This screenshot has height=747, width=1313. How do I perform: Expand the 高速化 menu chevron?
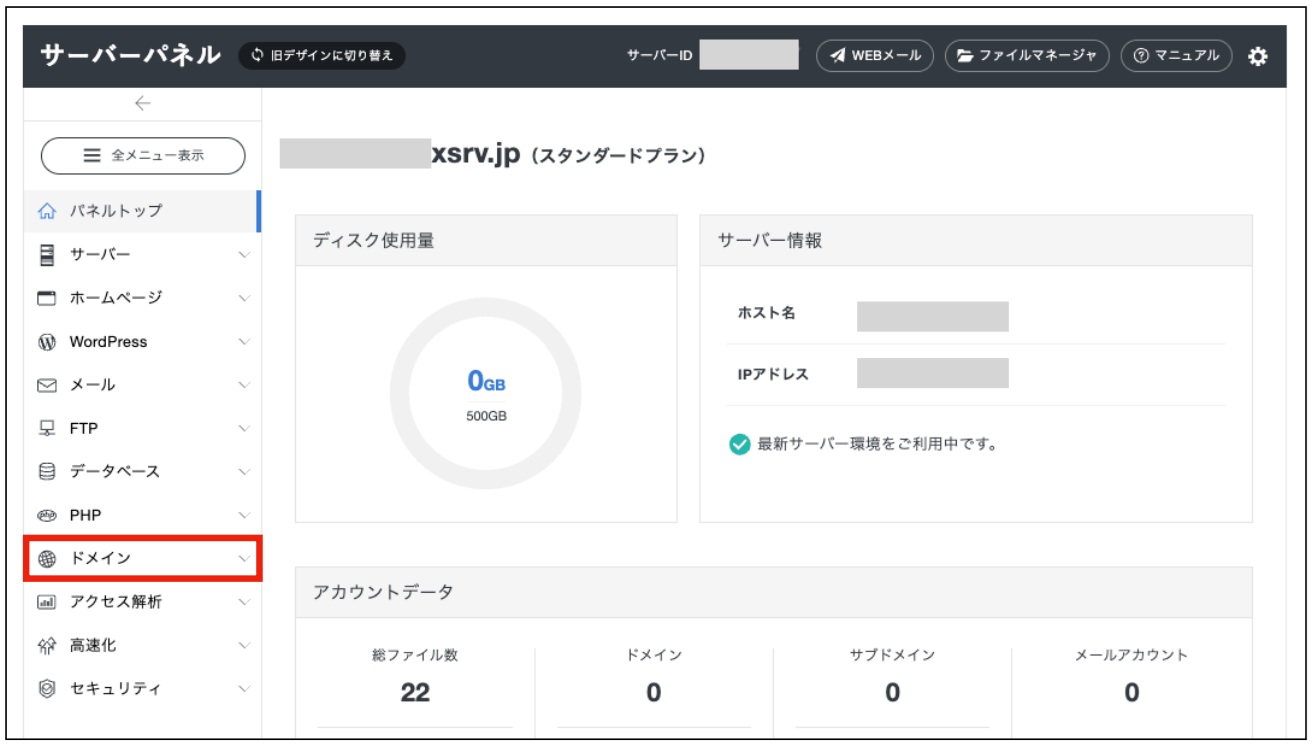tap(244, 646)
